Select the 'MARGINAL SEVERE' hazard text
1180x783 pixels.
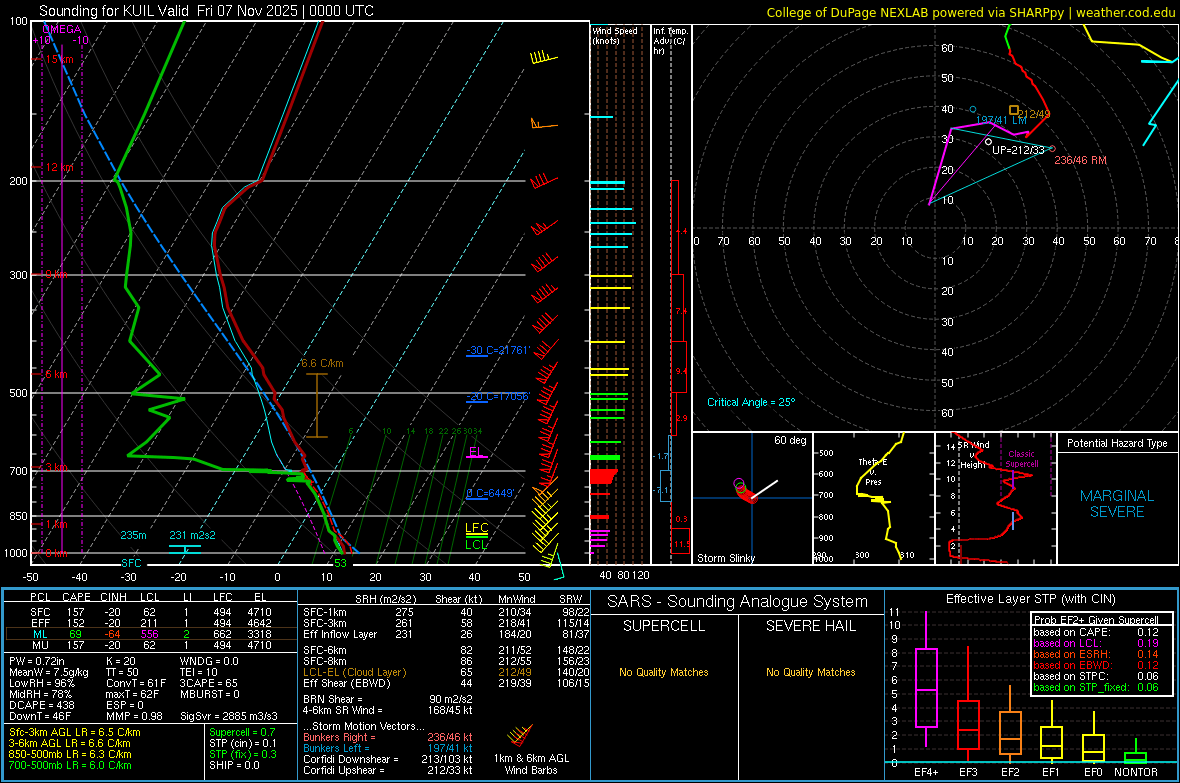(1117, 504)
